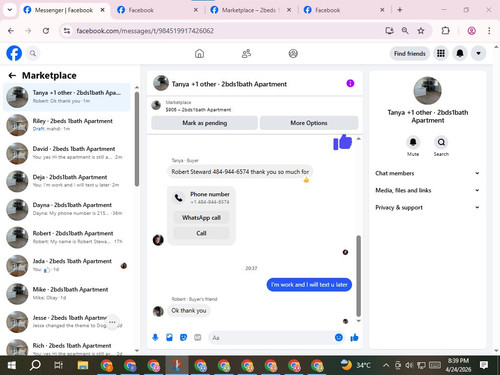
Task: Go to the Facebook logo home
Action: click(x=14, y=53)
